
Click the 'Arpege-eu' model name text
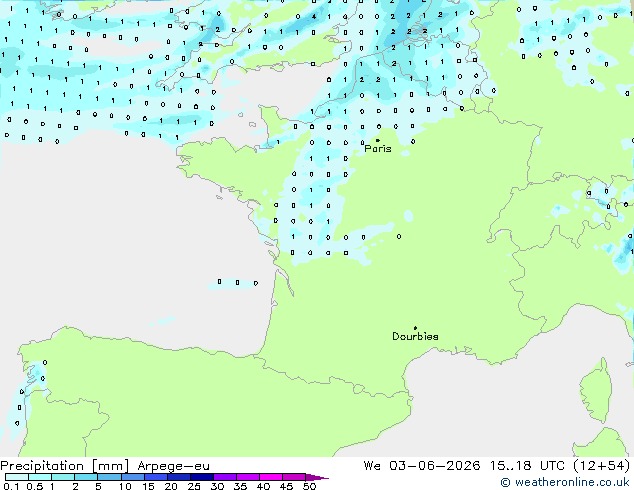coord(173,466)
